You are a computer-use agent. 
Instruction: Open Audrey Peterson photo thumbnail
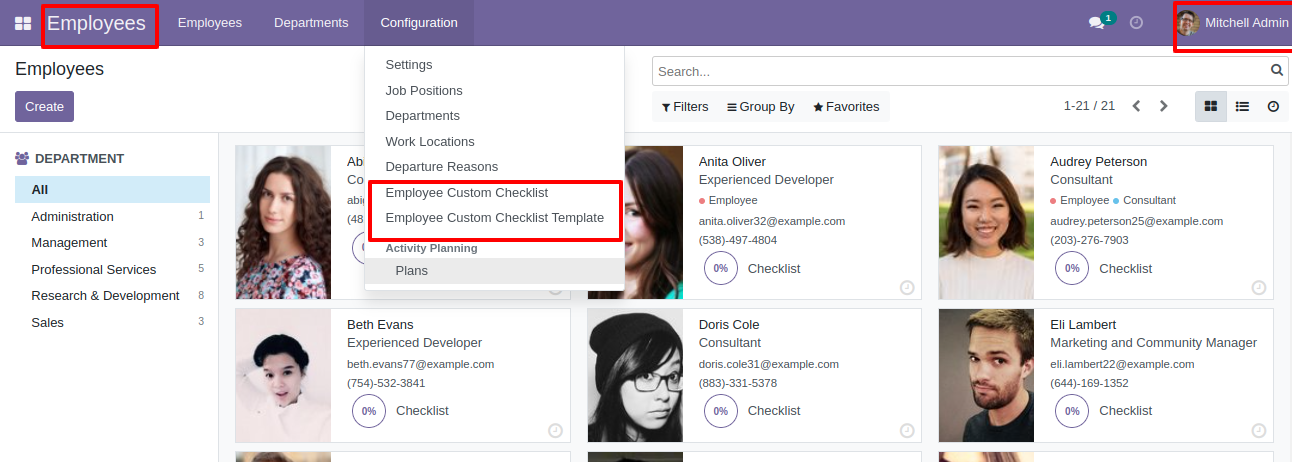click(986, 222)
